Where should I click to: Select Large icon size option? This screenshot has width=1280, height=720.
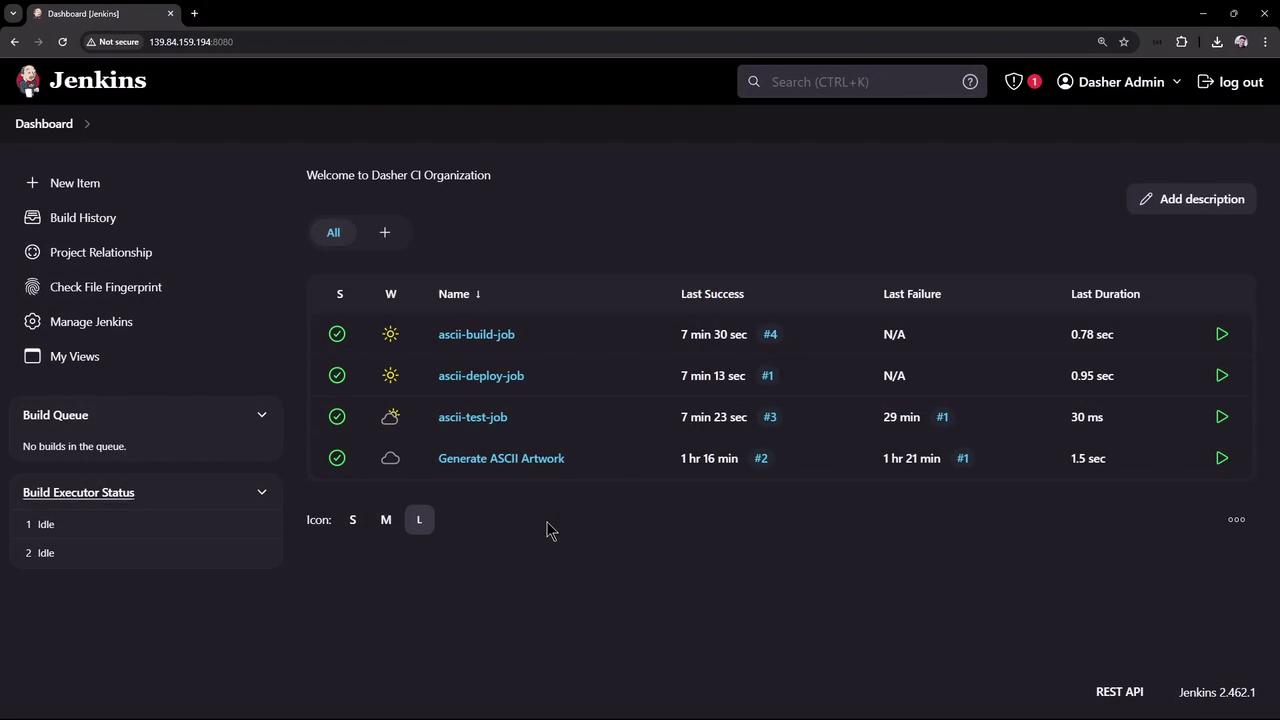pos(419,520)
